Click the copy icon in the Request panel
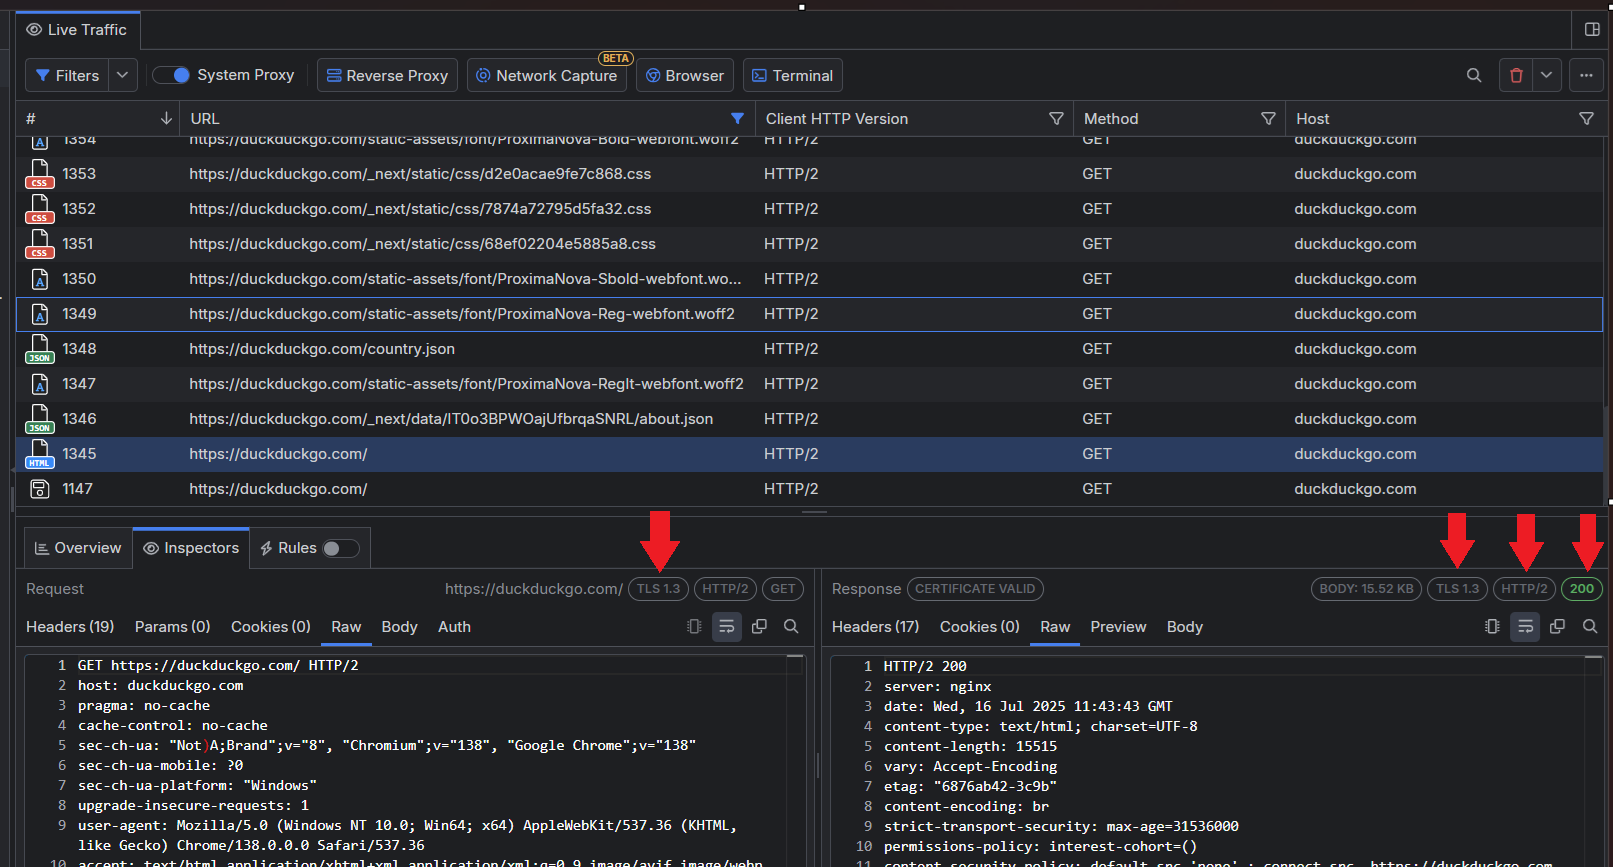The image size is (1613, 867). (x=759, y=626)
